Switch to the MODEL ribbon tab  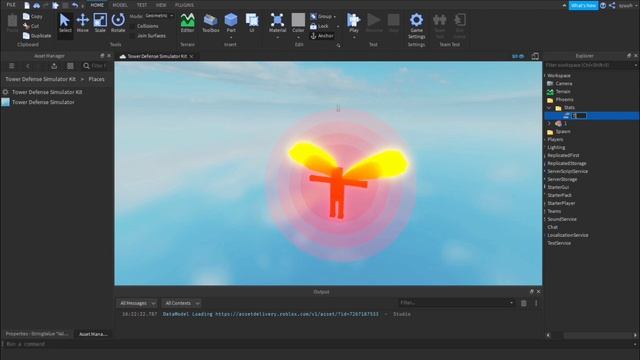120,5
